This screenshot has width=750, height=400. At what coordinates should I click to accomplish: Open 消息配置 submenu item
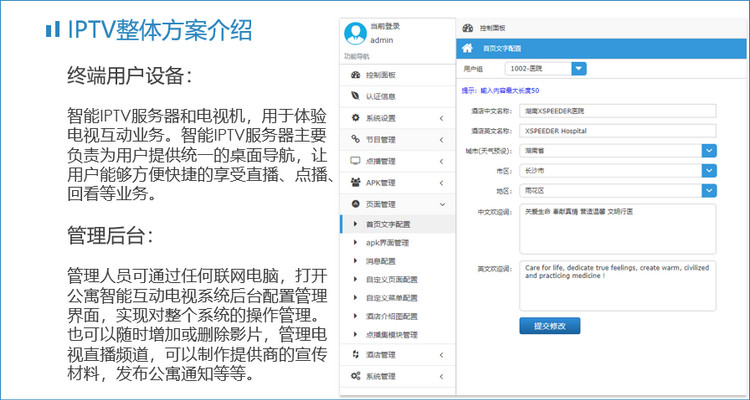(x=382, y=261)
